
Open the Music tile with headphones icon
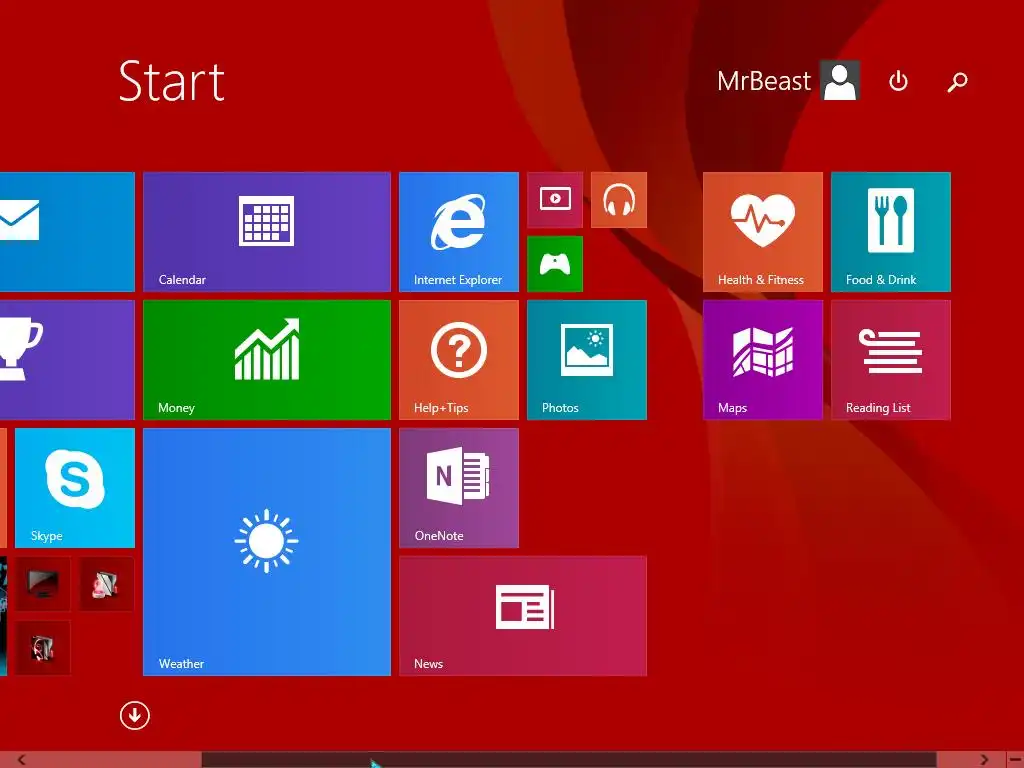pos(618,200)
